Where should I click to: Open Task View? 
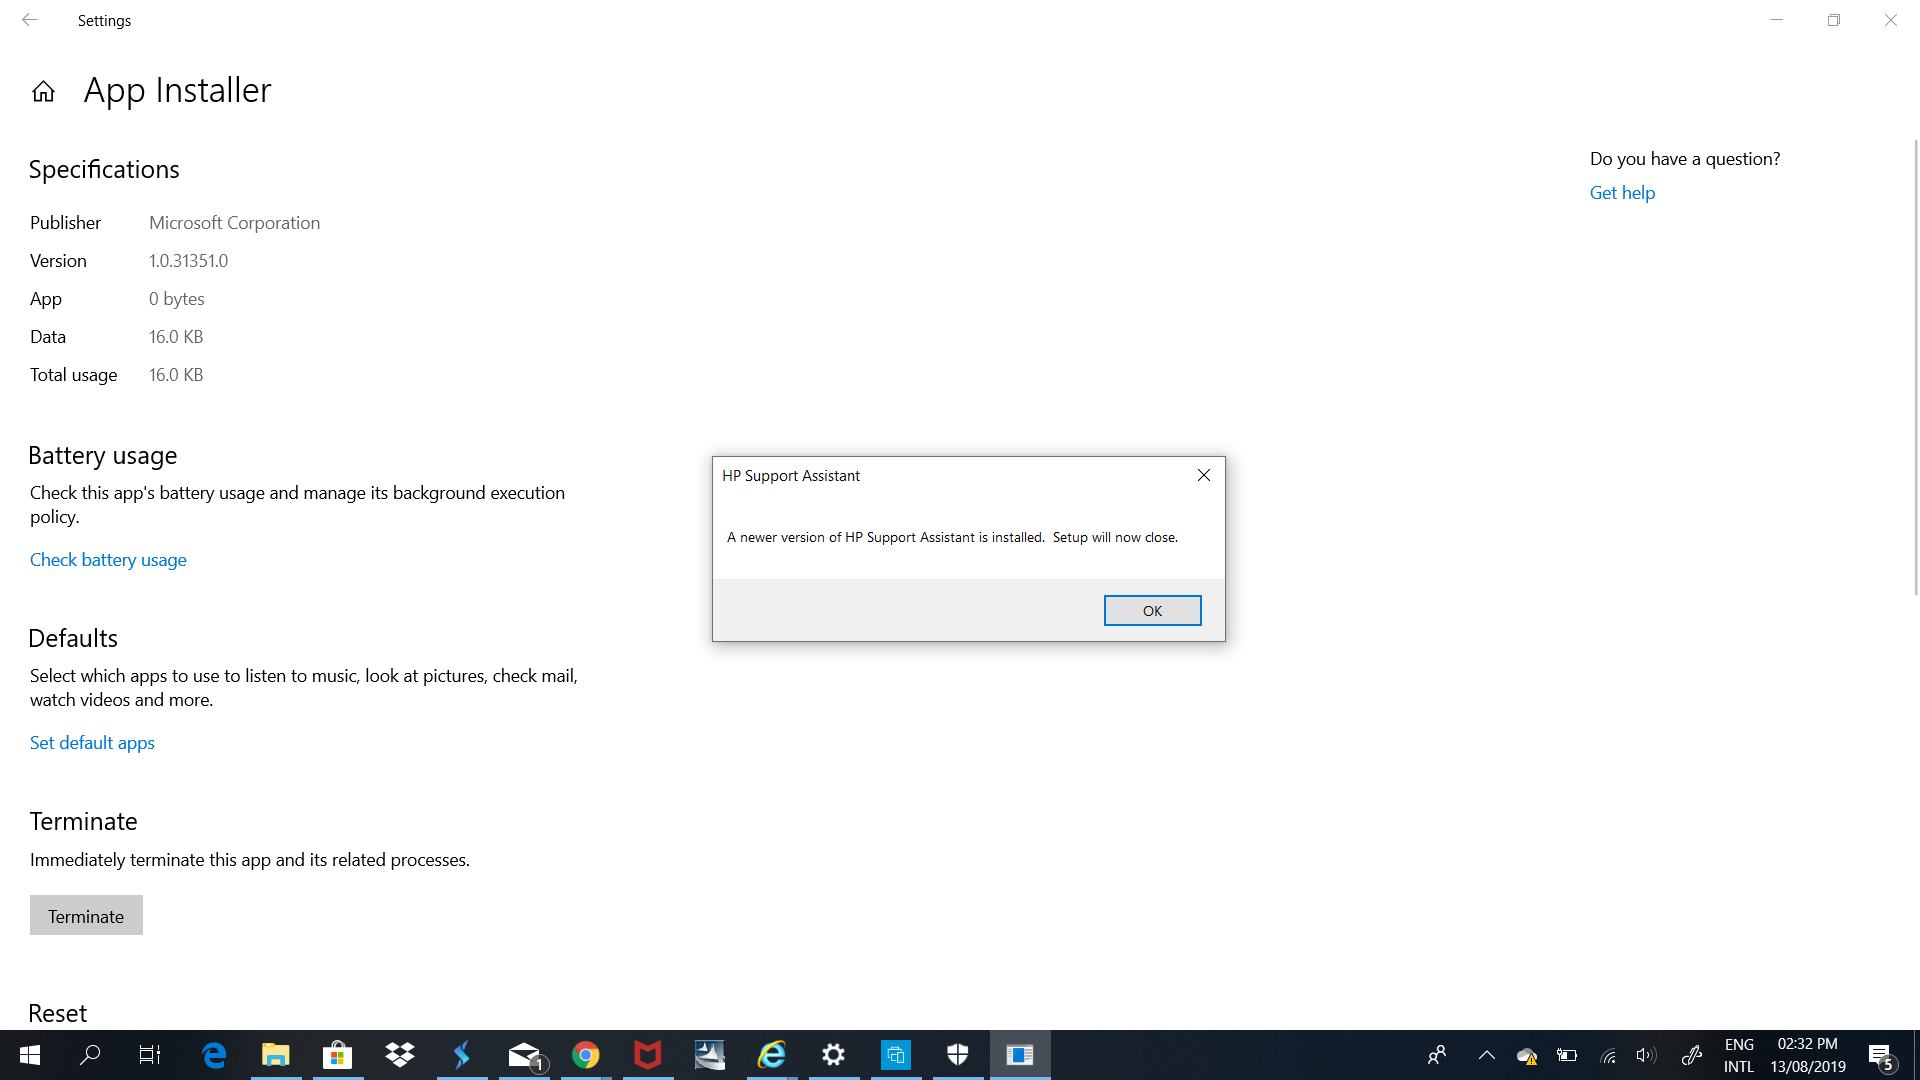pyautogui.click(x=149, y=1055)
